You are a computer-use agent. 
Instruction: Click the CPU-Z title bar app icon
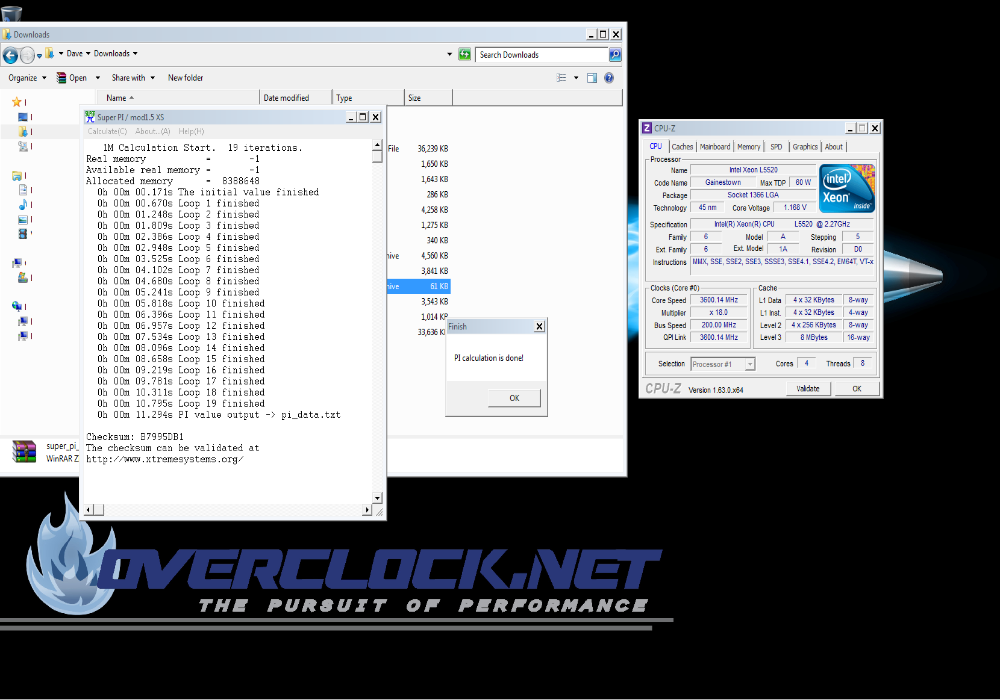point(647,128)
